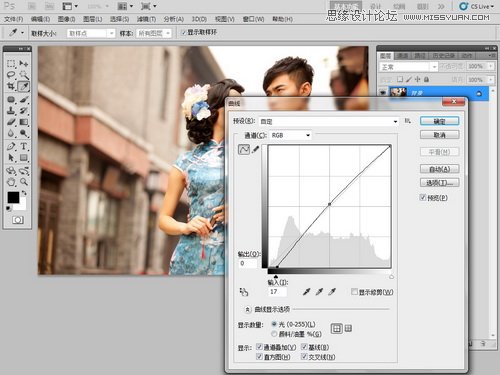
Task: Select the 3D Object Rotate tool
Action: click(11, 171)
